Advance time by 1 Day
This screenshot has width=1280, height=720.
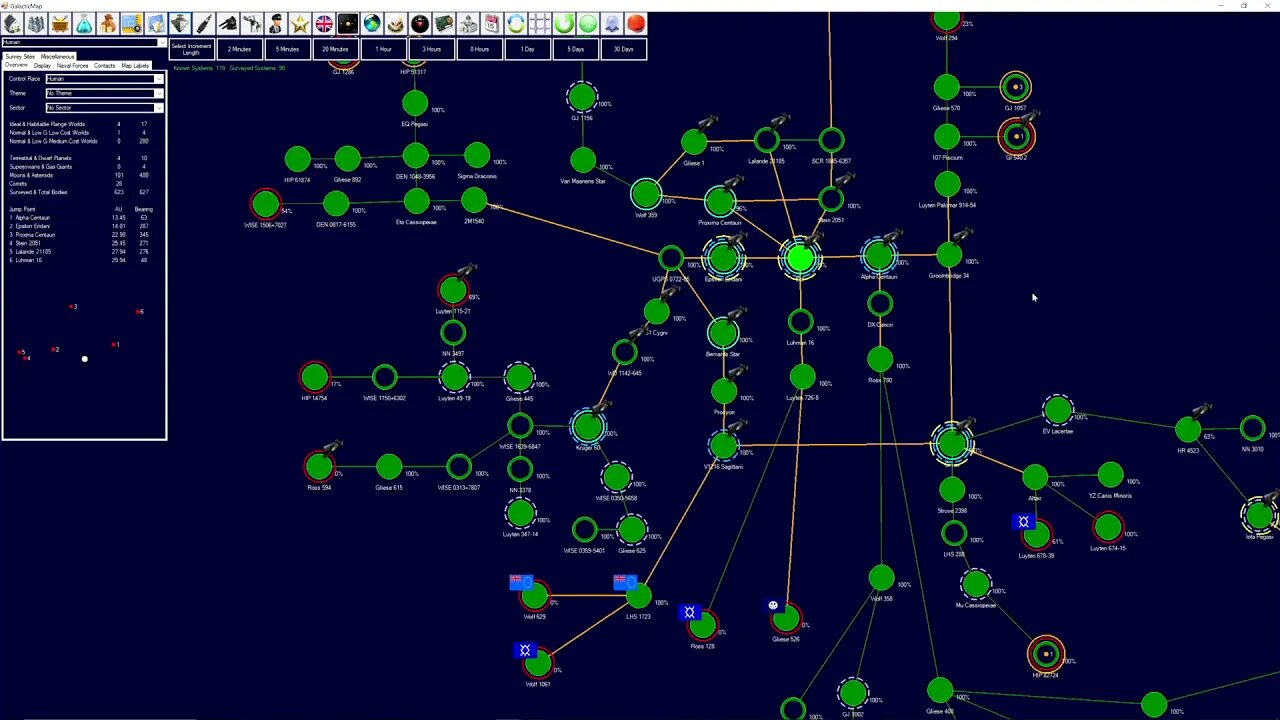coord(527,49)
